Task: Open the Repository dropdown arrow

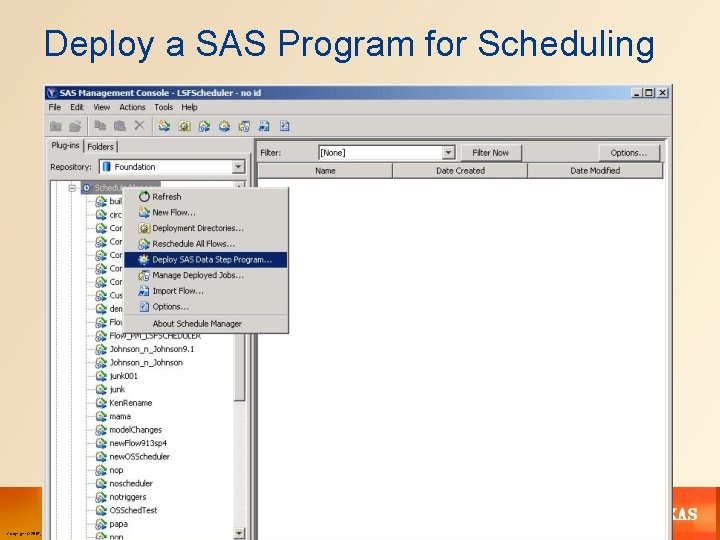Action: (238, 167)
